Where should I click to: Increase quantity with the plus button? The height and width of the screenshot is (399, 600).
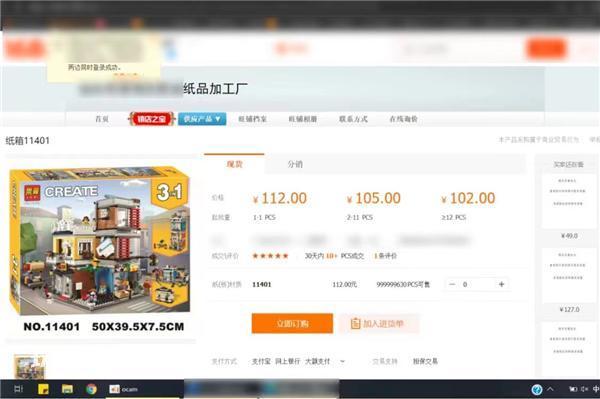(501, 284)
